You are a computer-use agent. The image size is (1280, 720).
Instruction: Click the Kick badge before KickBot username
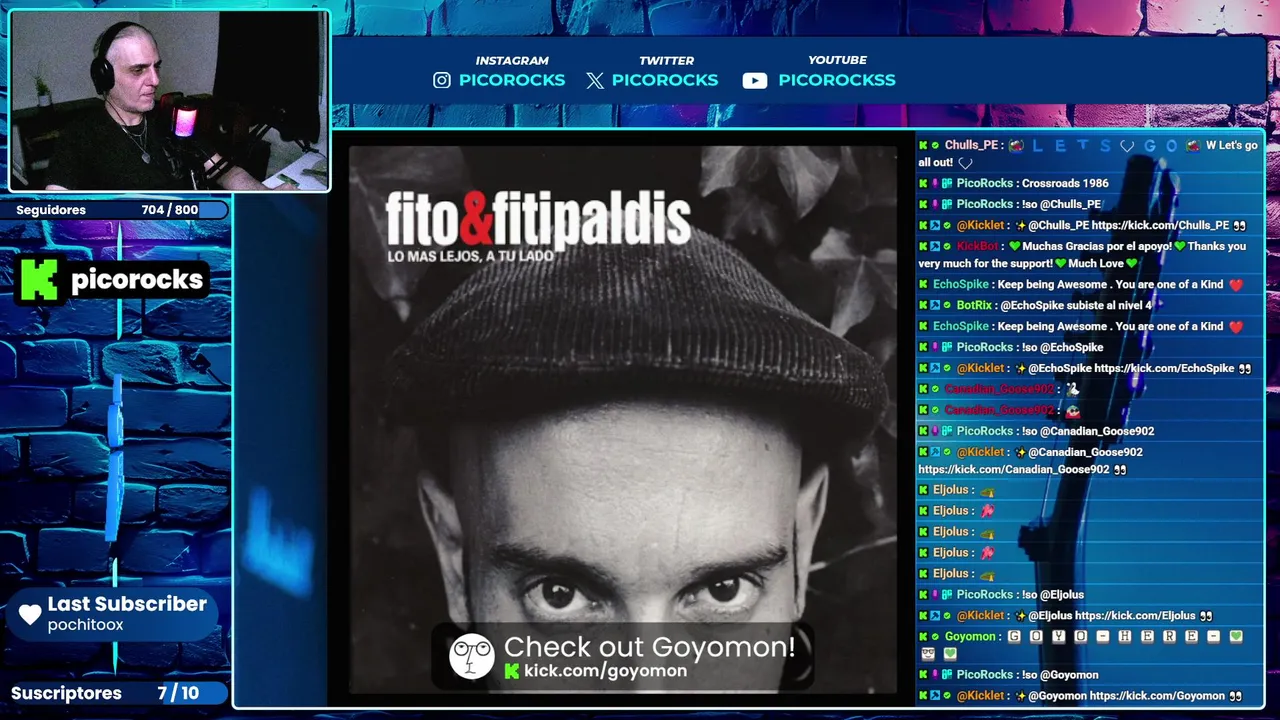[924, 247]
